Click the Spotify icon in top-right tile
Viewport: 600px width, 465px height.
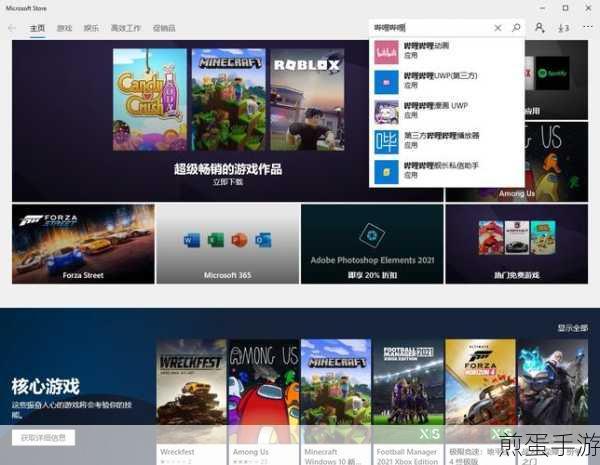click(552, 73)
